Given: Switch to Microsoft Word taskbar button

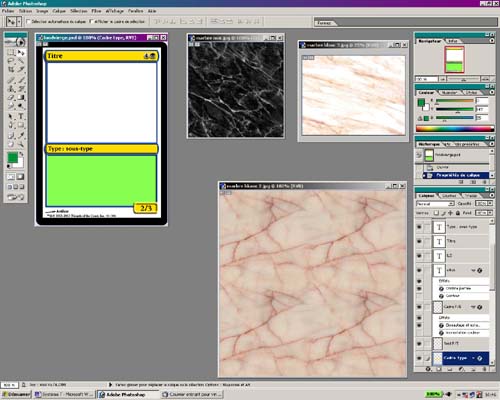Looking at the screenshot, I should click(x=64, y=395).
